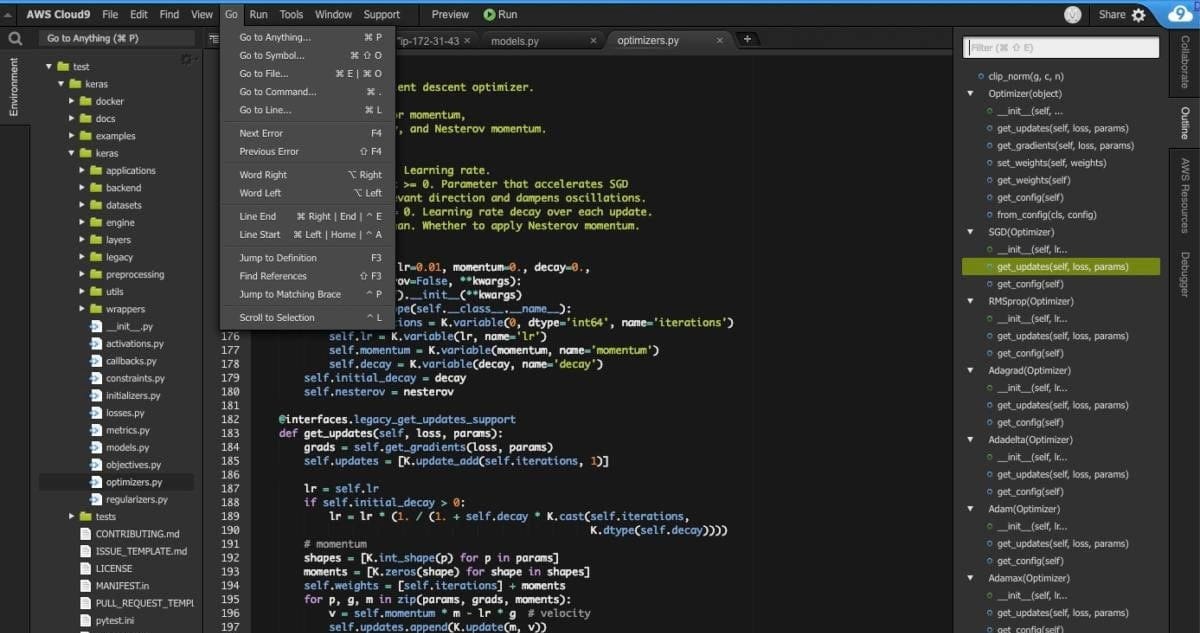
Task: Click the outline Filter input field
Action: click(x=1061, y=47)
